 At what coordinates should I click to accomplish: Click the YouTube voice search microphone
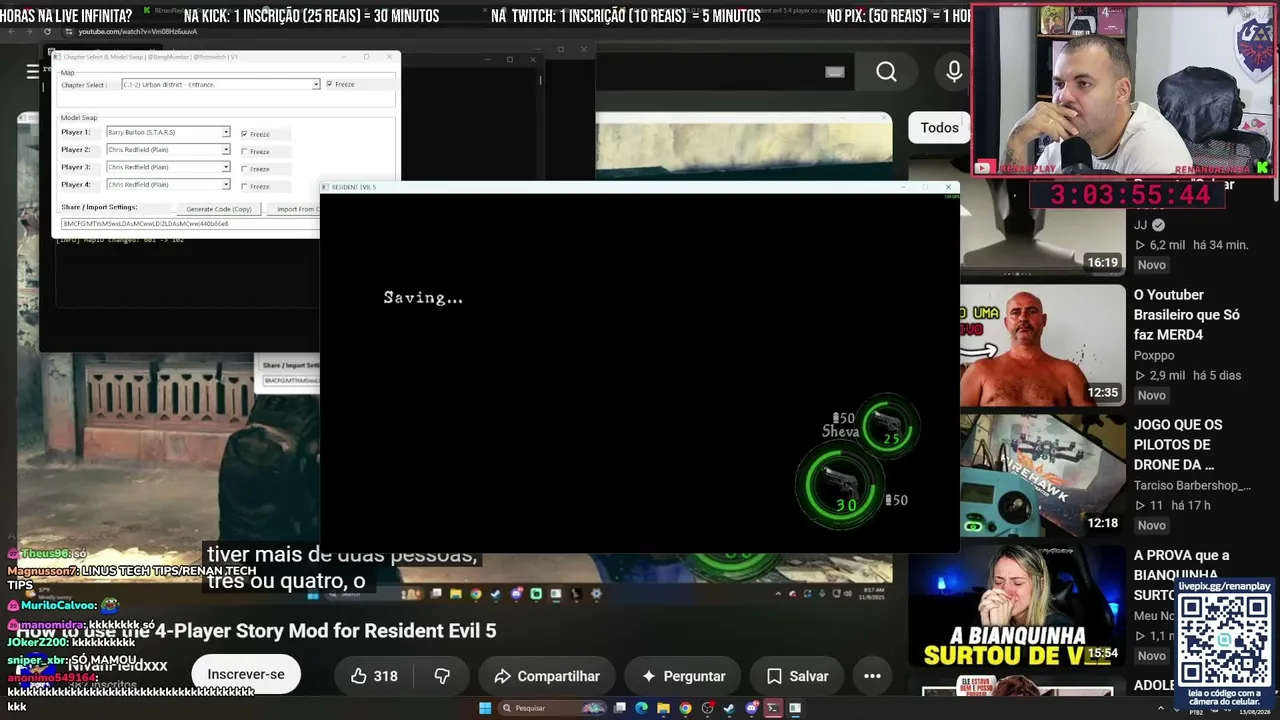[954, 72]
